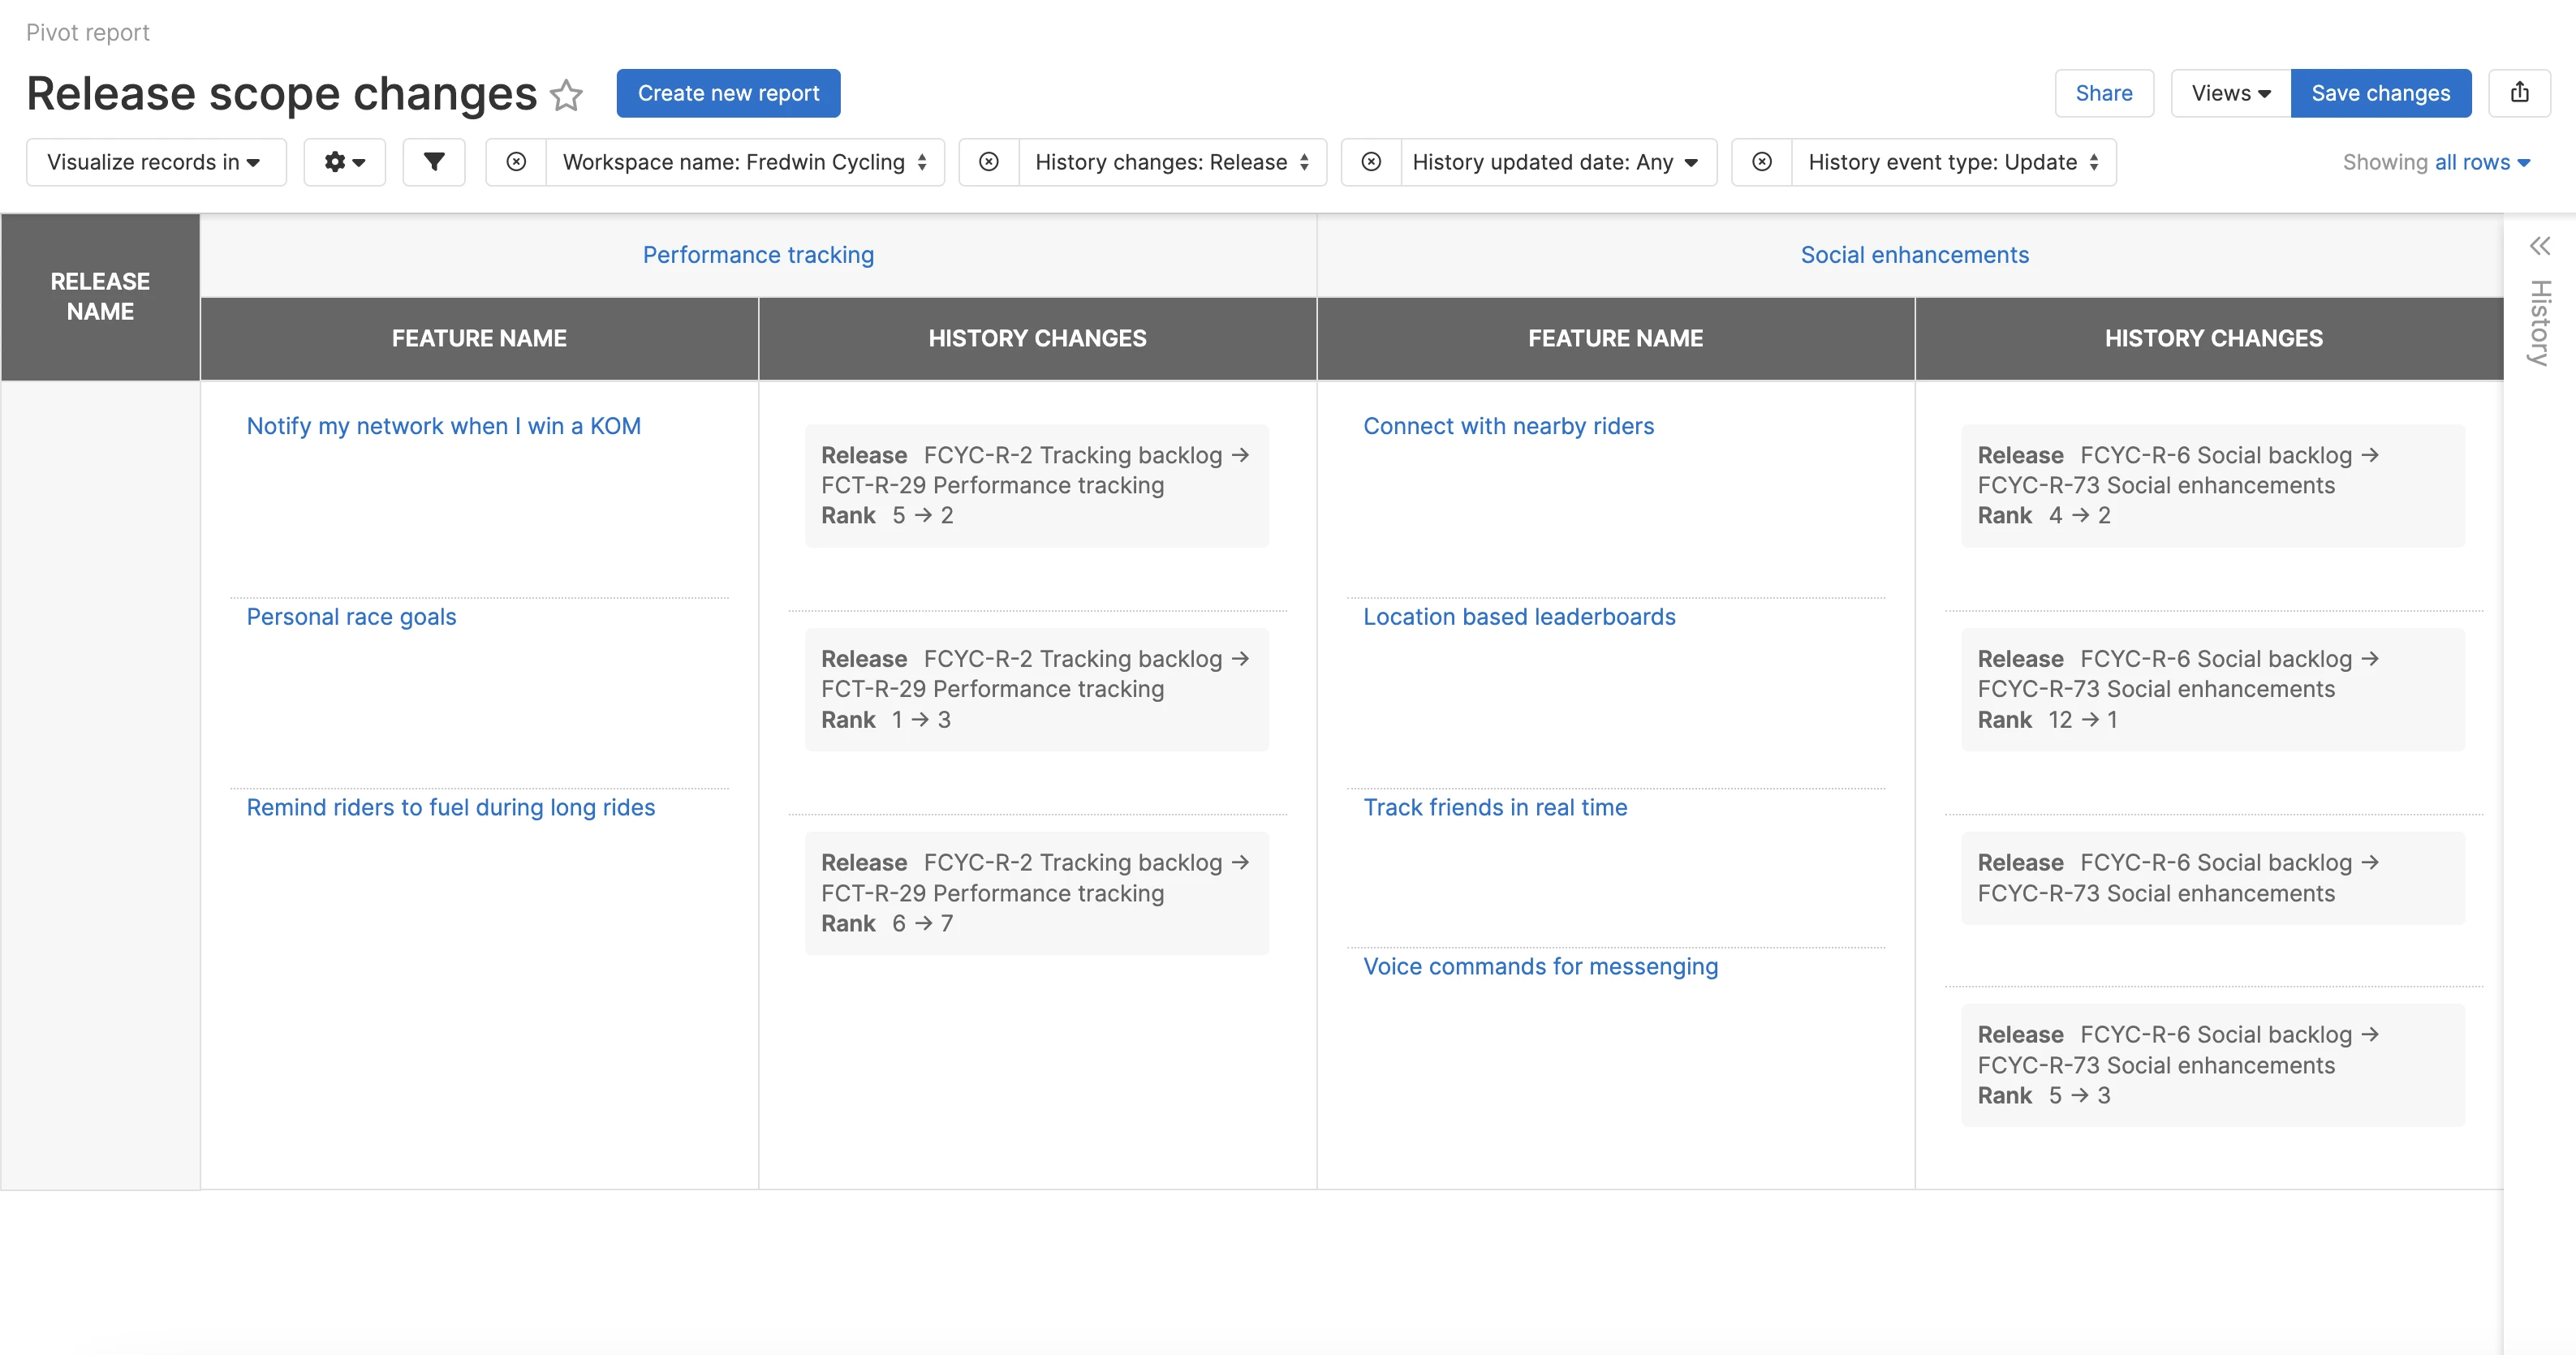Click the Share button

tap(2103, 93)
